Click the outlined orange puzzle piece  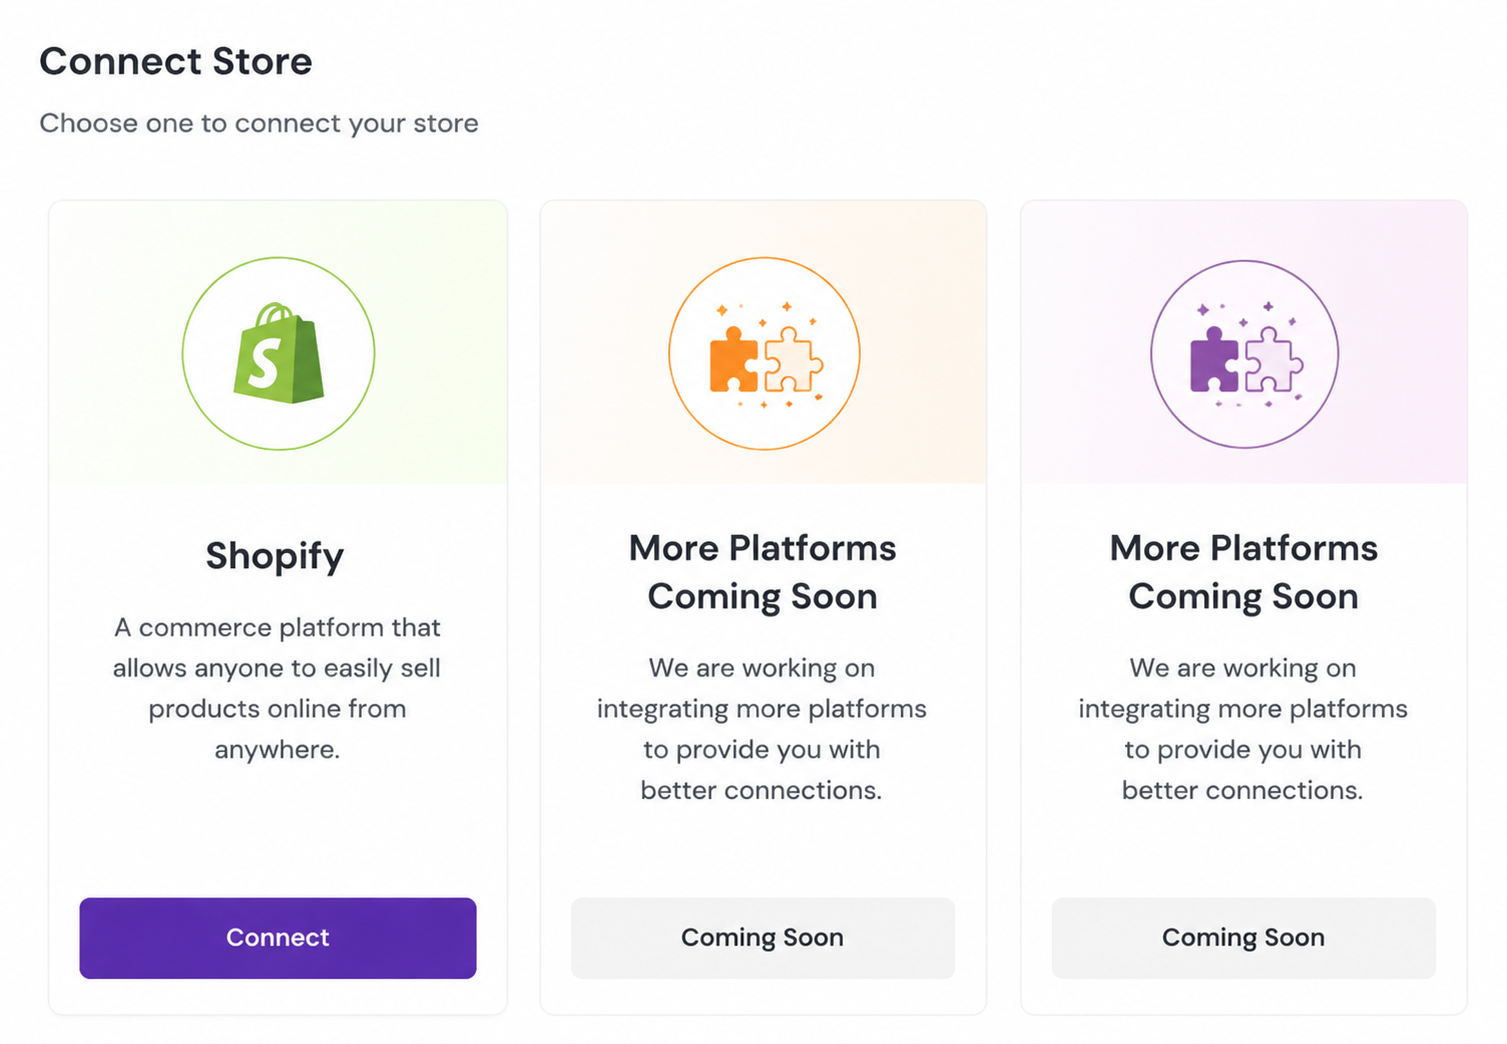(x=793, y=359)
